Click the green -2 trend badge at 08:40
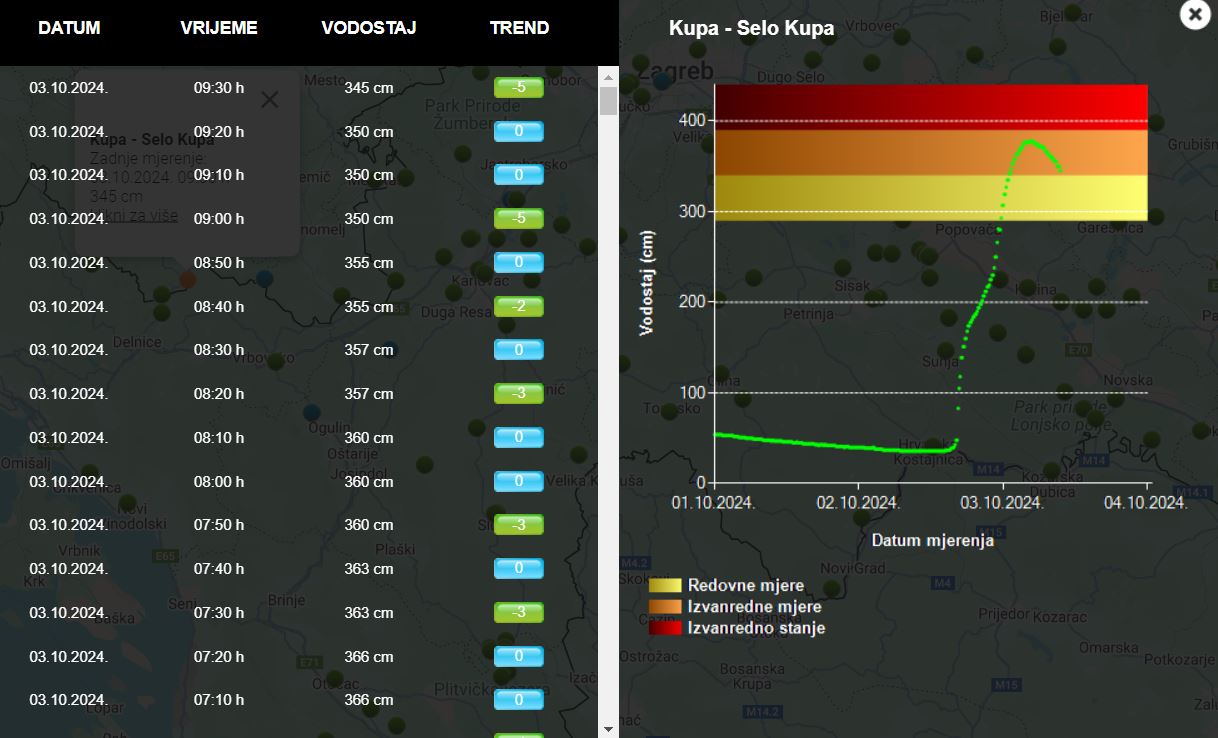The width and height of the screenshot is (1218, 738). point(518,307)
